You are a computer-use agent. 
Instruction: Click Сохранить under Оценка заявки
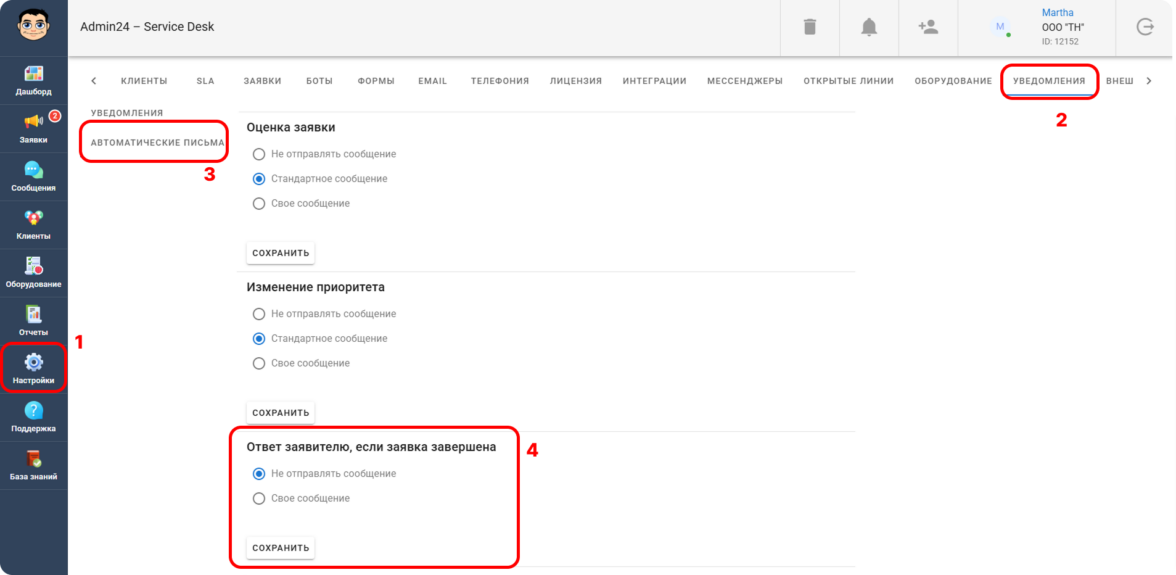click(280, 253)
